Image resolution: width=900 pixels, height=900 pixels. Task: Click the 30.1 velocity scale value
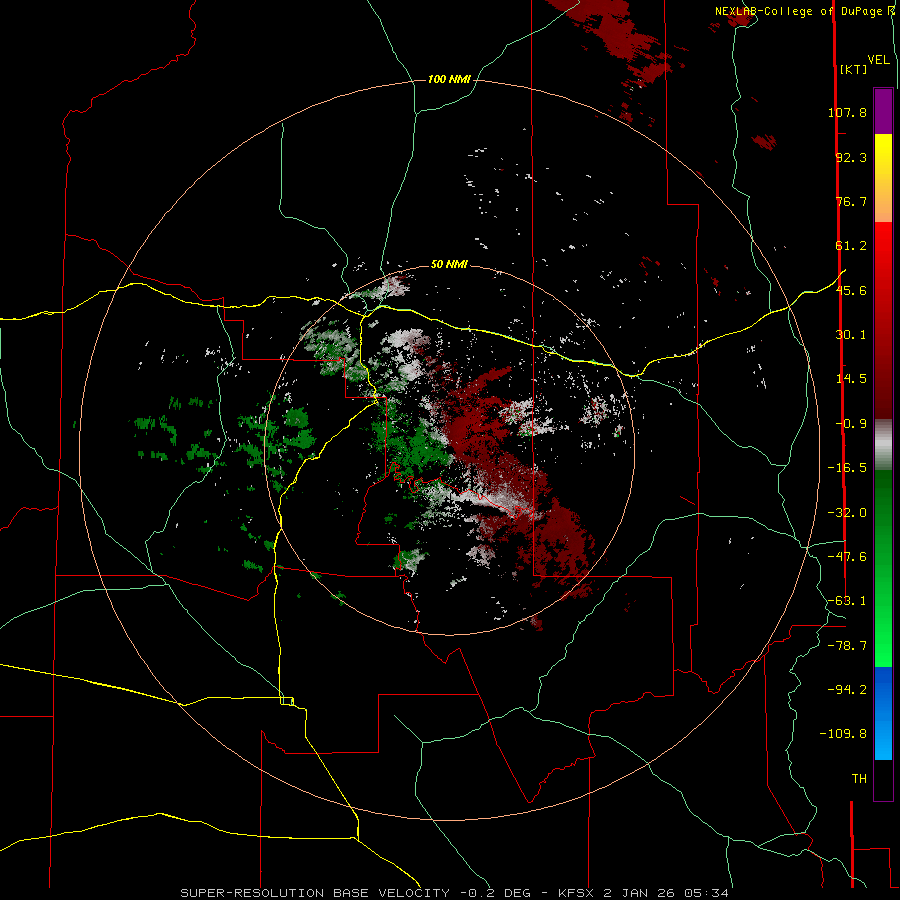[851, 335]
